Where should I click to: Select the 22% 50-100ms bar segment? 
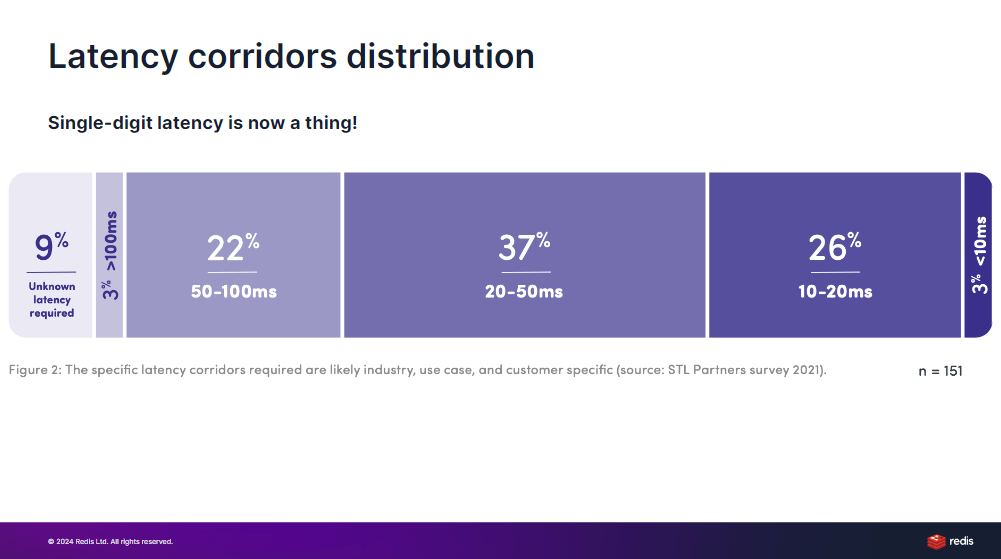[x=234, y=255]
